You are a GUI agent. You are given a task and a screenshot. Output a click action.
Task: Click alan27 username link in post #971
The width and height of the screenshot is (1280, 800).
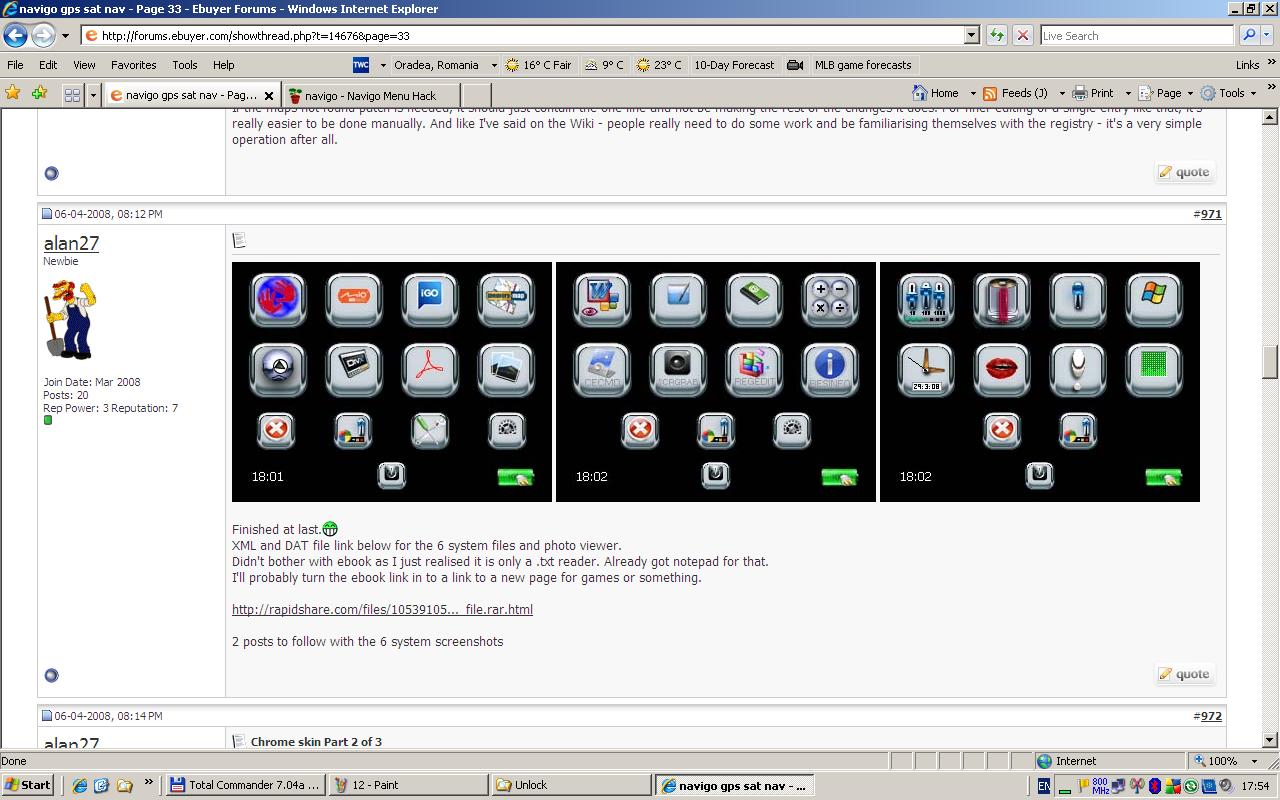click(71, 243)
